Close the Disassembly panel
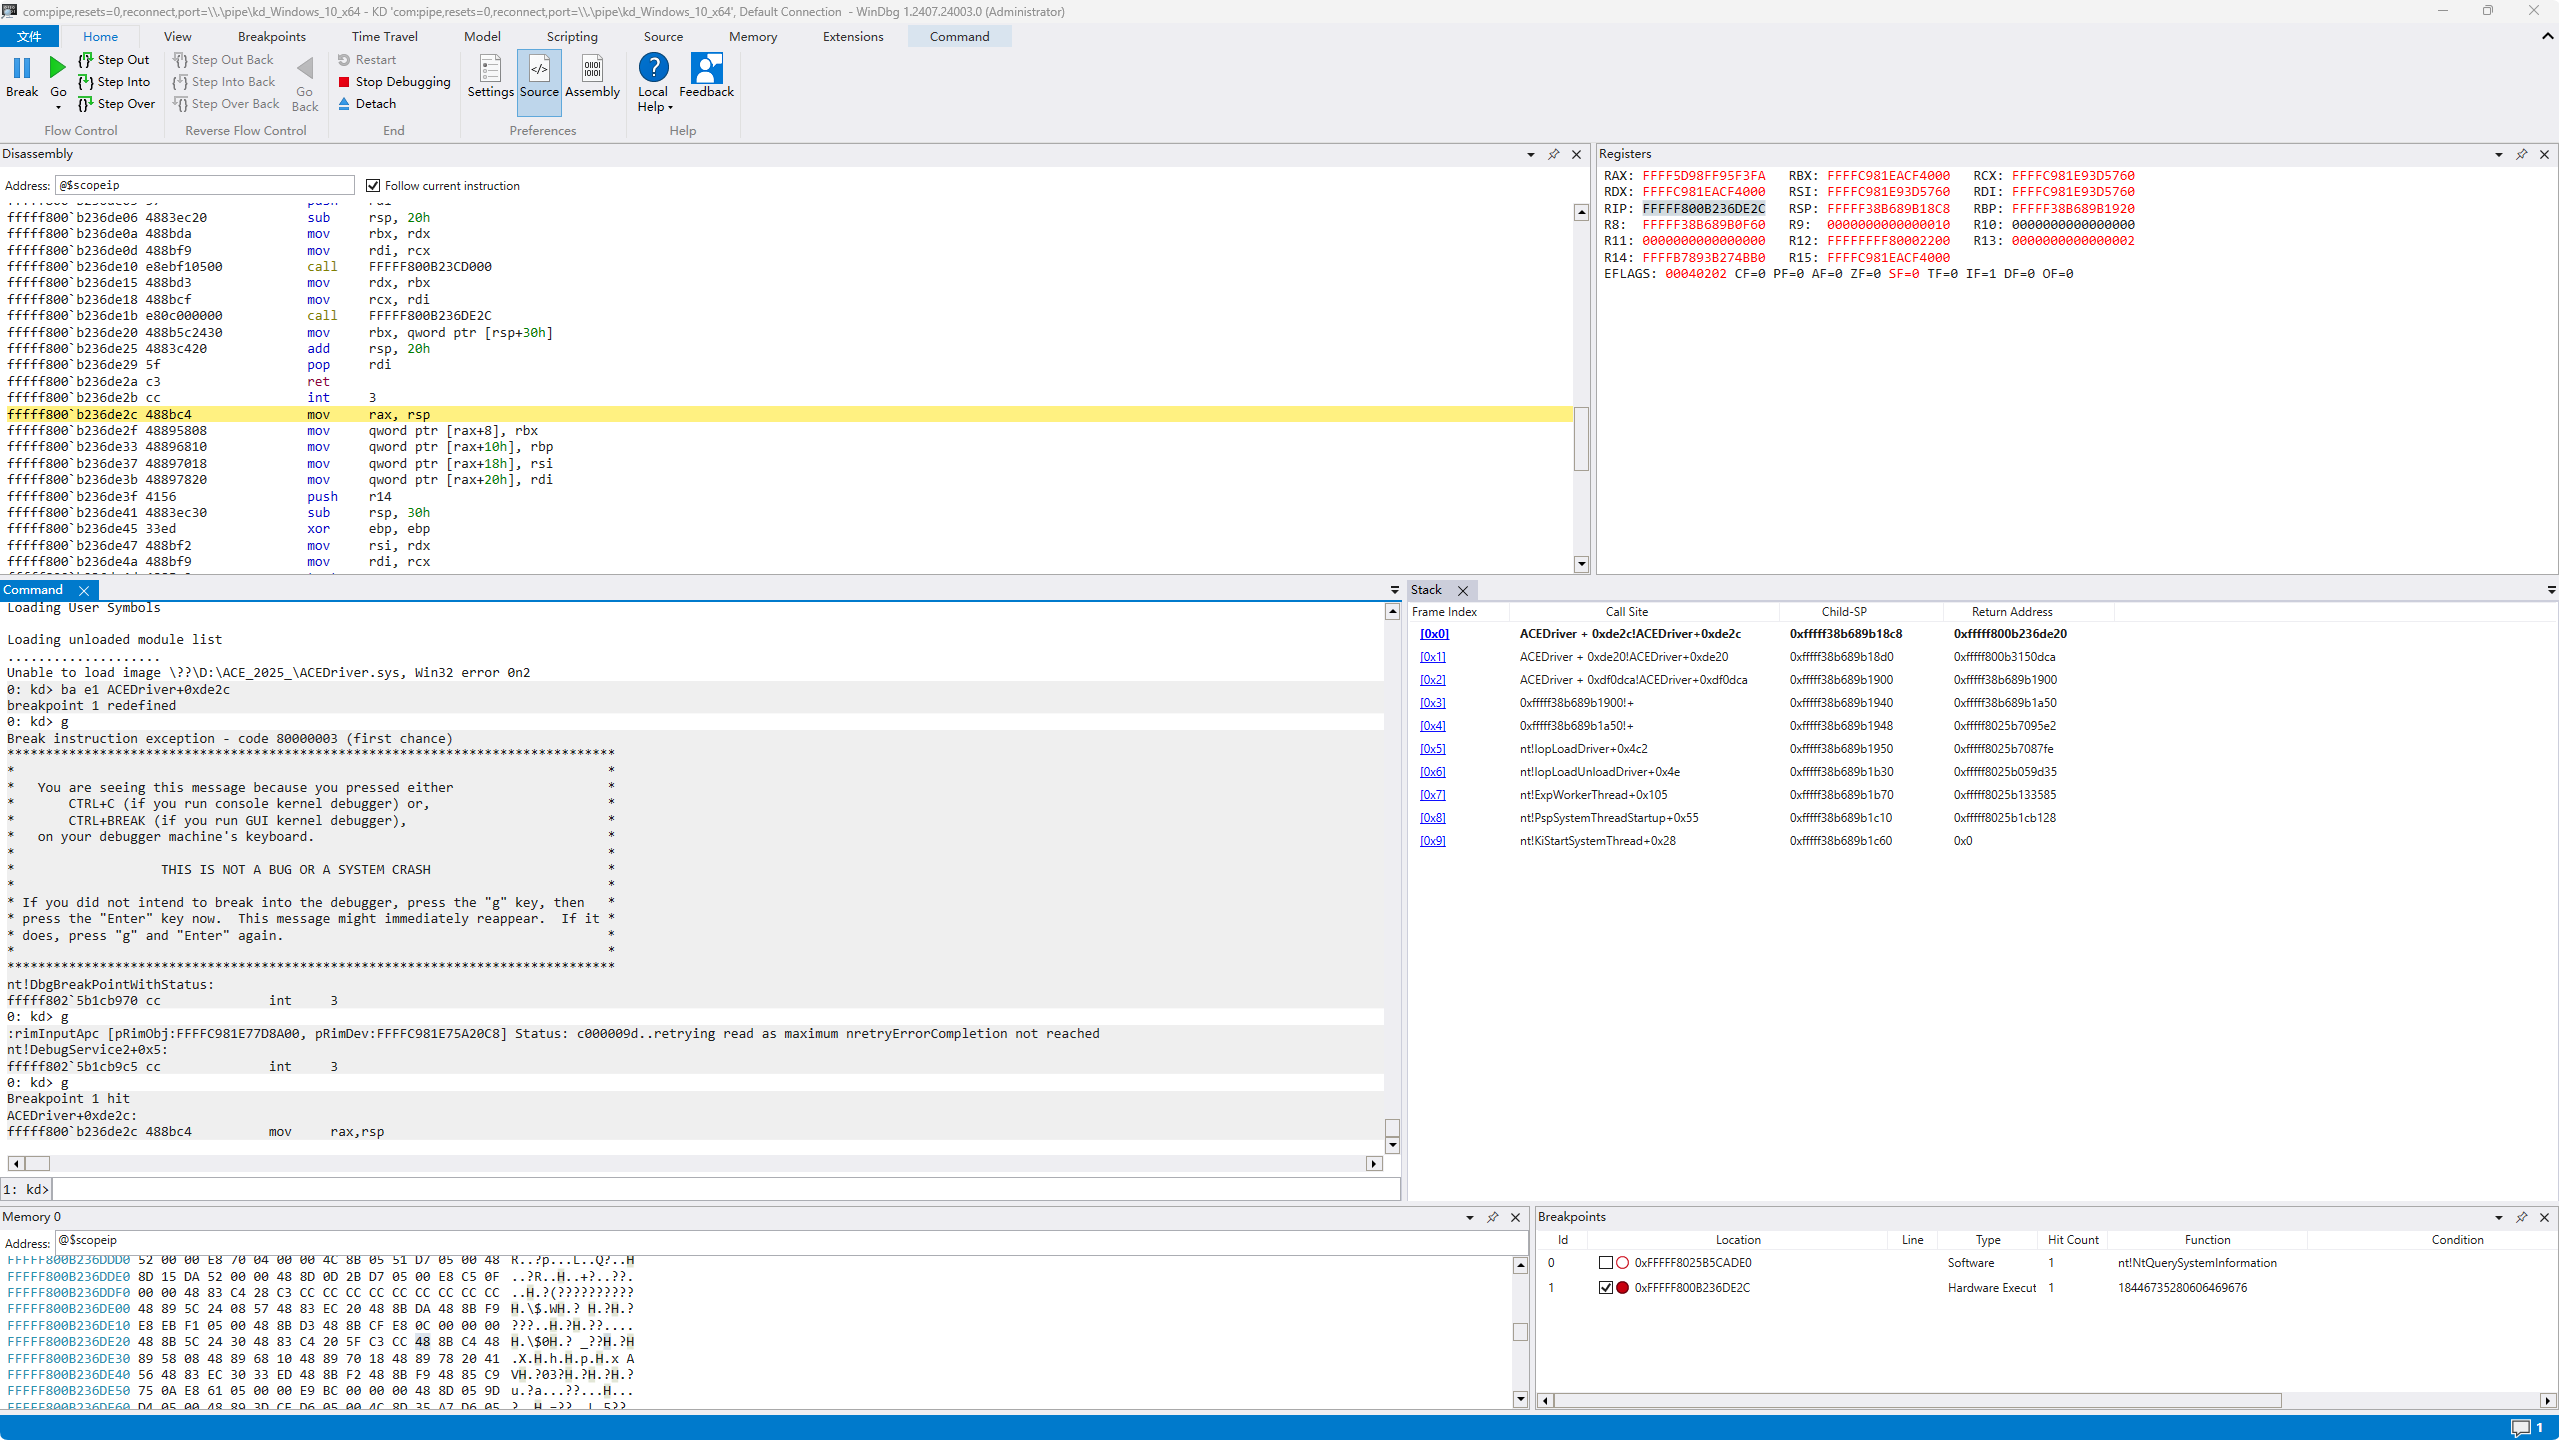 [1576, 154]
